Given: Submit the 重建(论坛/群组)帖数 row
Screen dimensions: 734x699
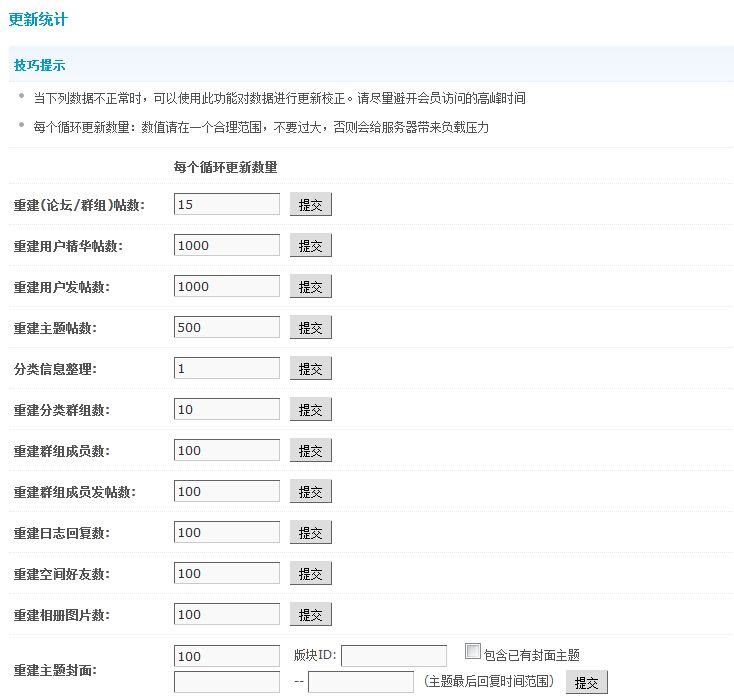Looking at the screenshot, I should [310, 205].
